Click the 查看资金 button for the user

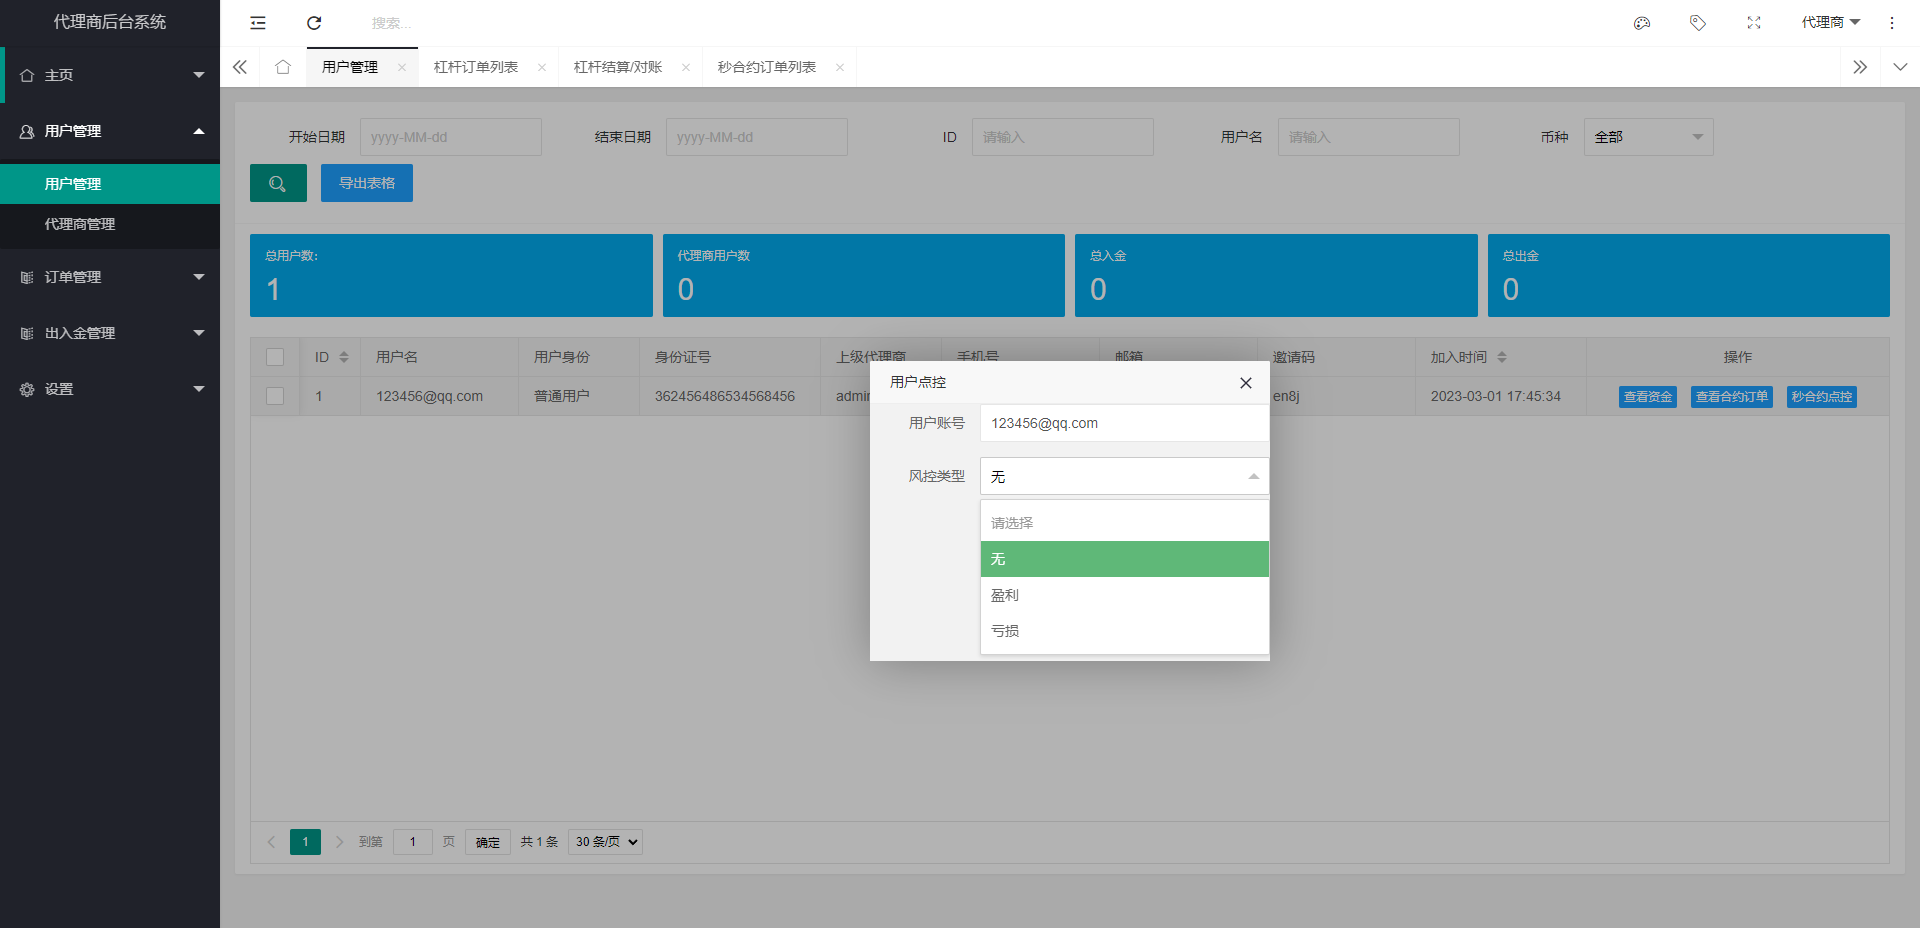coord(1647,397)
